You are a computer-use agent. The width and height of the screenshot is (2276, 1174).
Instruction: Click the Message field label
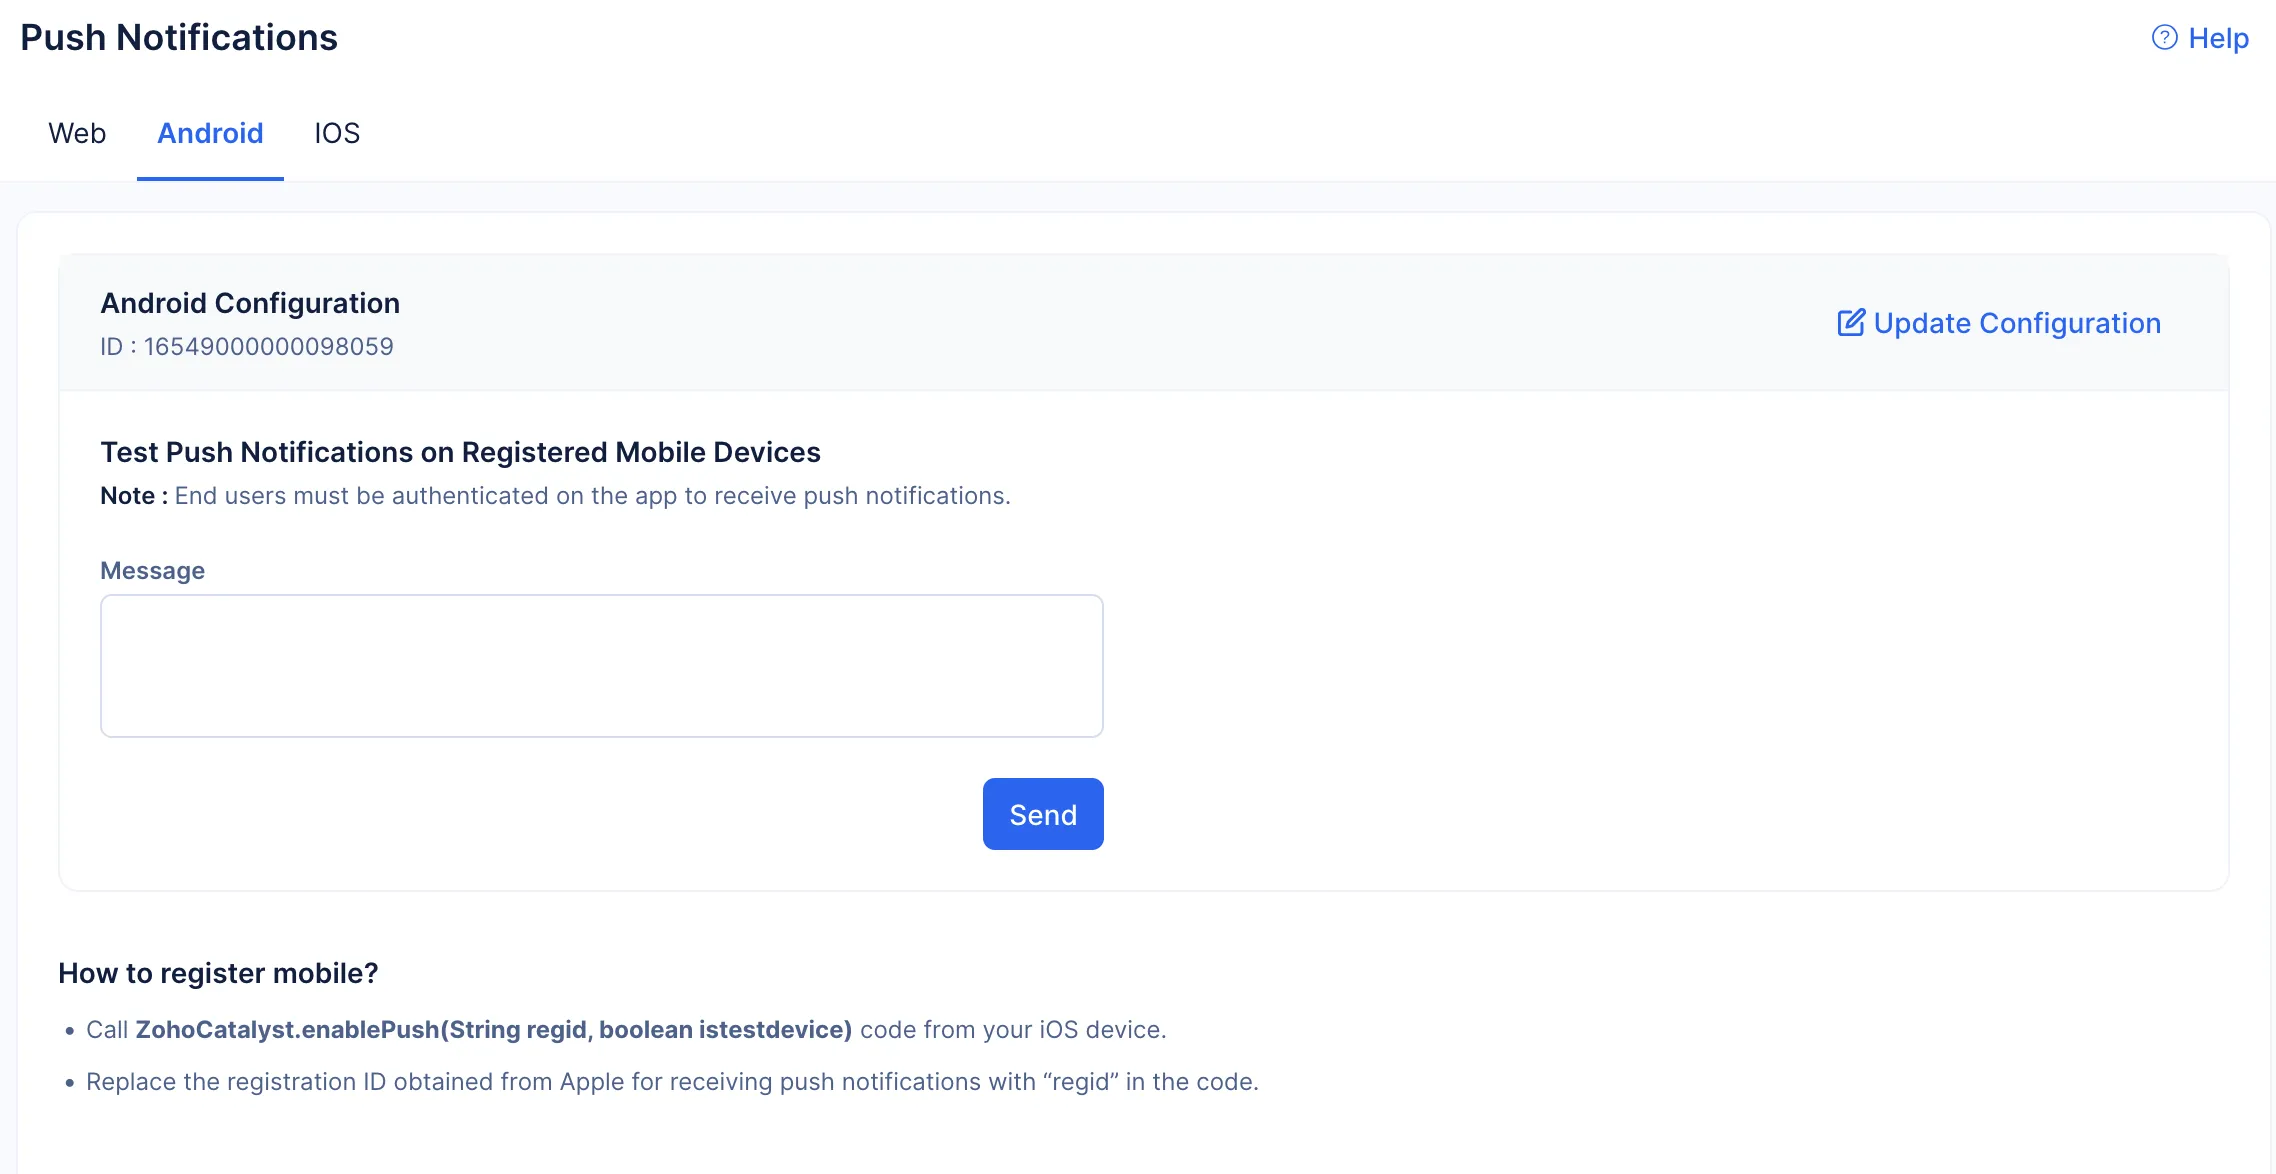click(x=152, y=570)
